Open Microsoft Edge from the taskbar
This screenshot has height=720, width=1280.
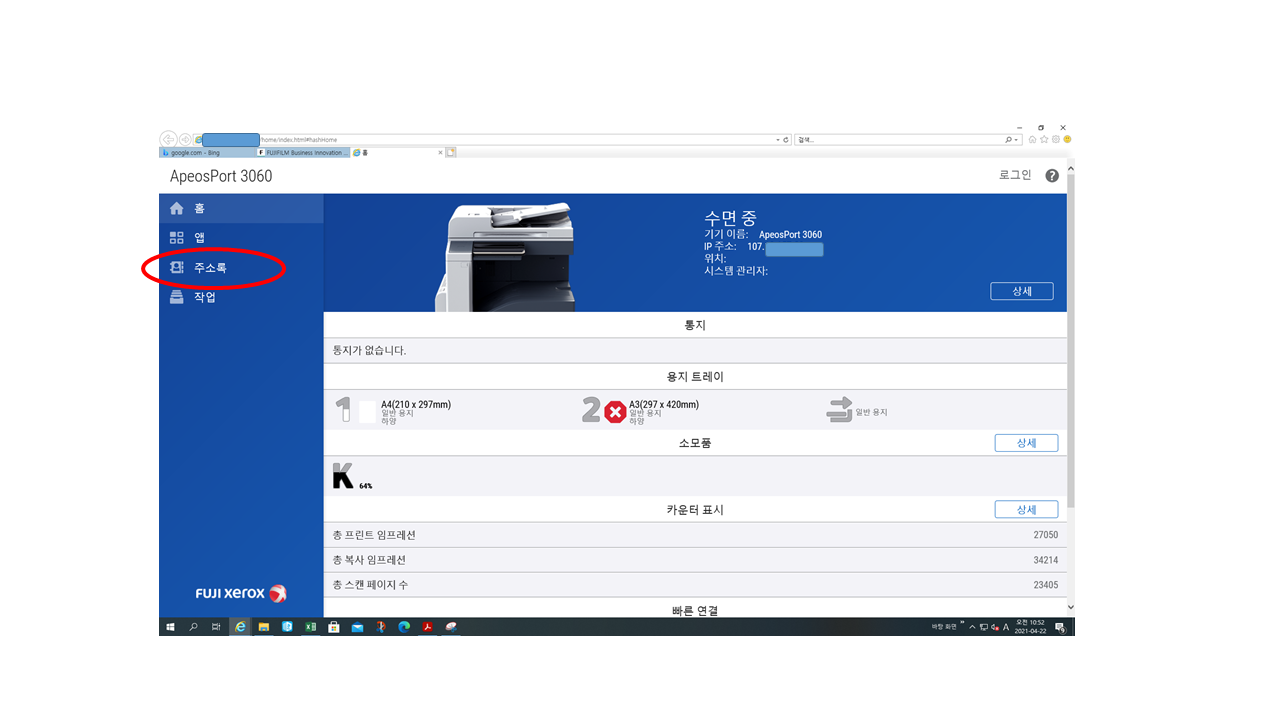point(404,627)
